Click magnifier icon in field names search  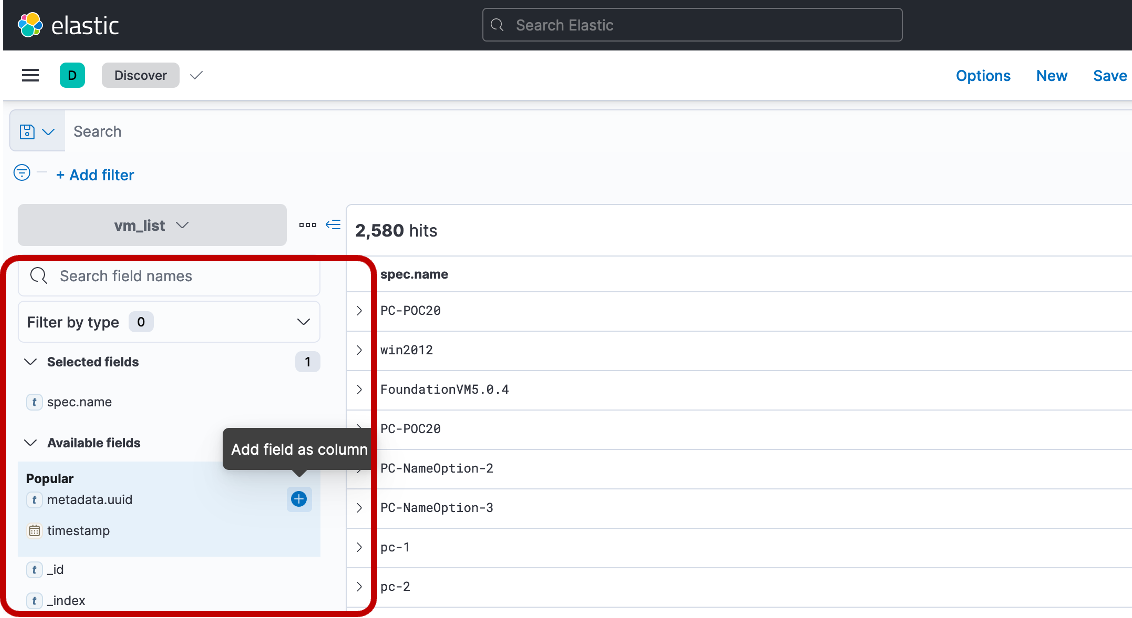pos(39,276)
